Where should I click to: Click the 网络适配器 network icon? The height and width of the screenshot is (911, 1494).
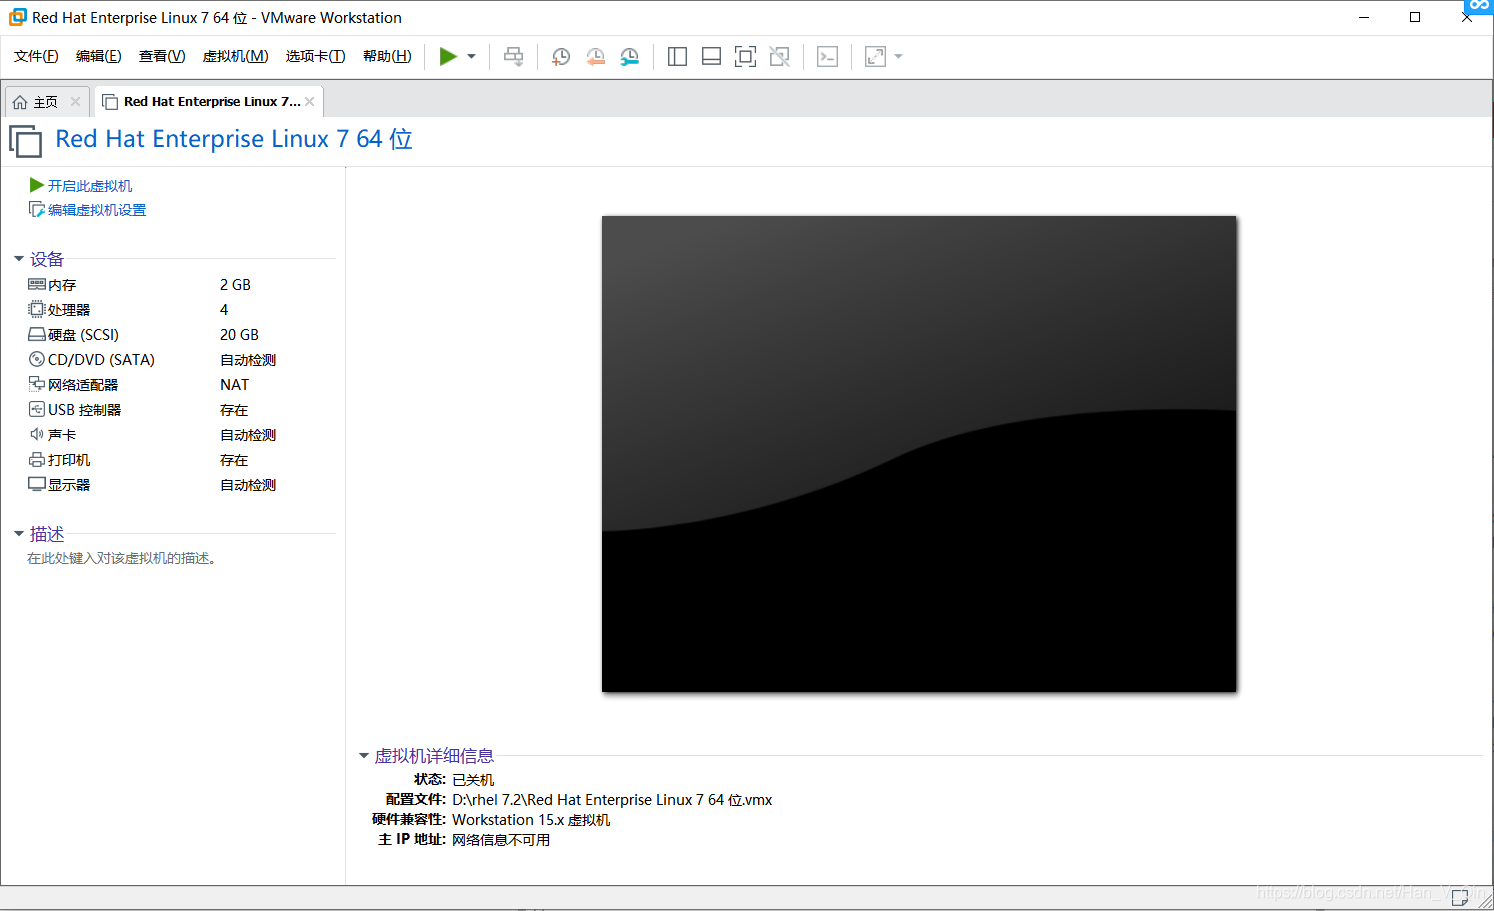click(x=37, y=384)
